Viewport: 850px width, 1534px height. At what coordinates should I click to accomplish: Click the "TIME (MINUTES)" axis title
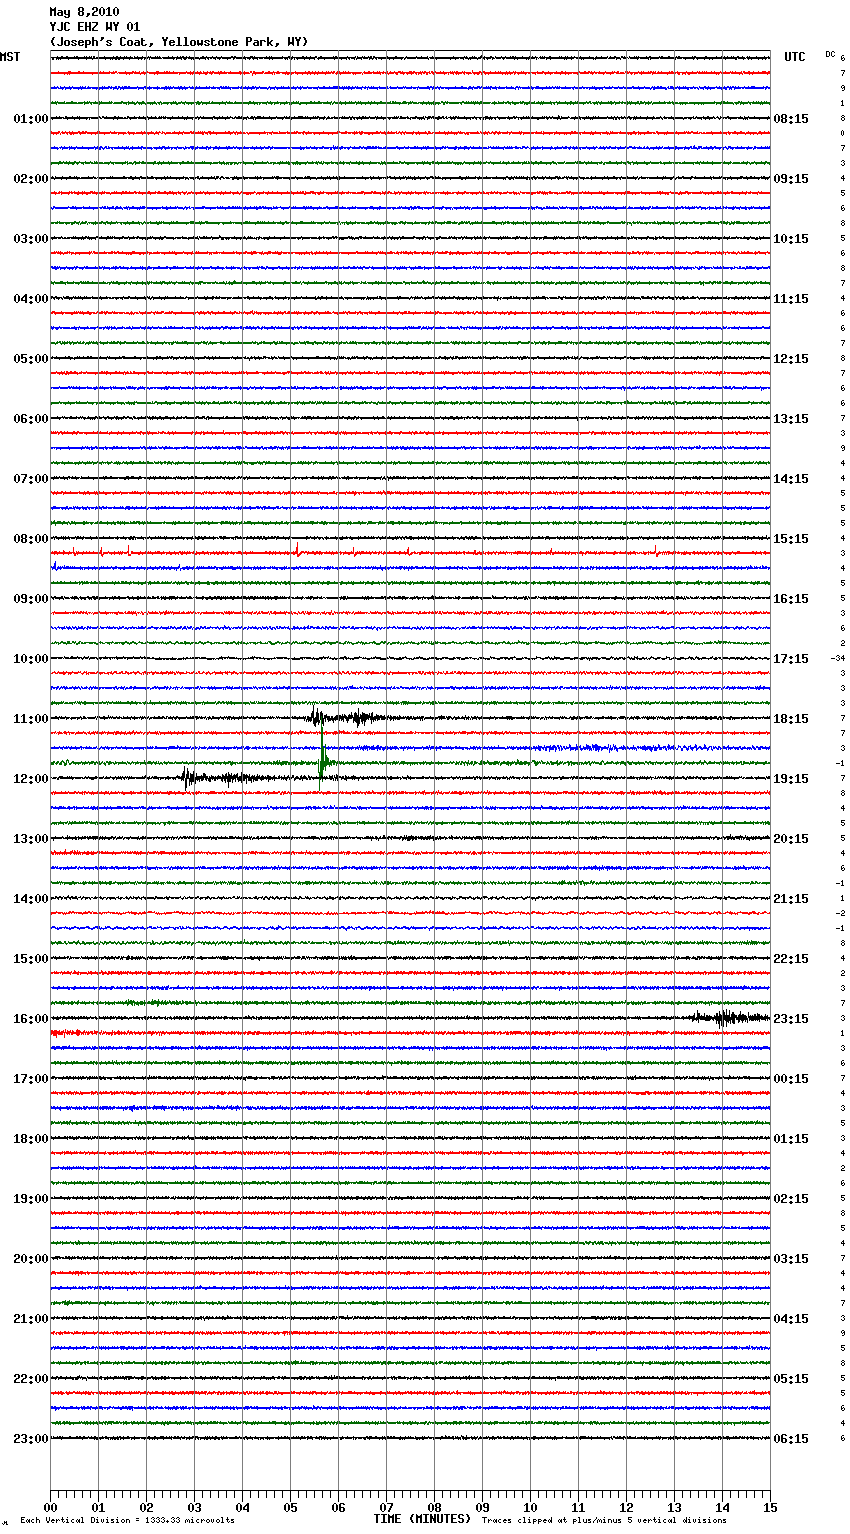(x=422, y=1519)
